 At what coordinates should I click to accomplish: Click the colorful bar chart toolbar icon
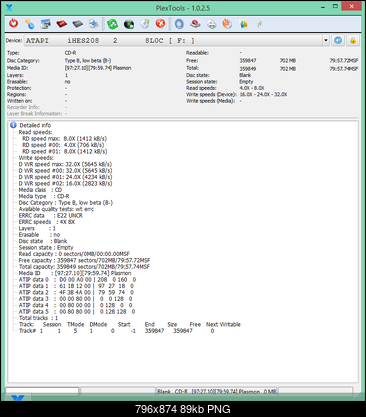244,24
